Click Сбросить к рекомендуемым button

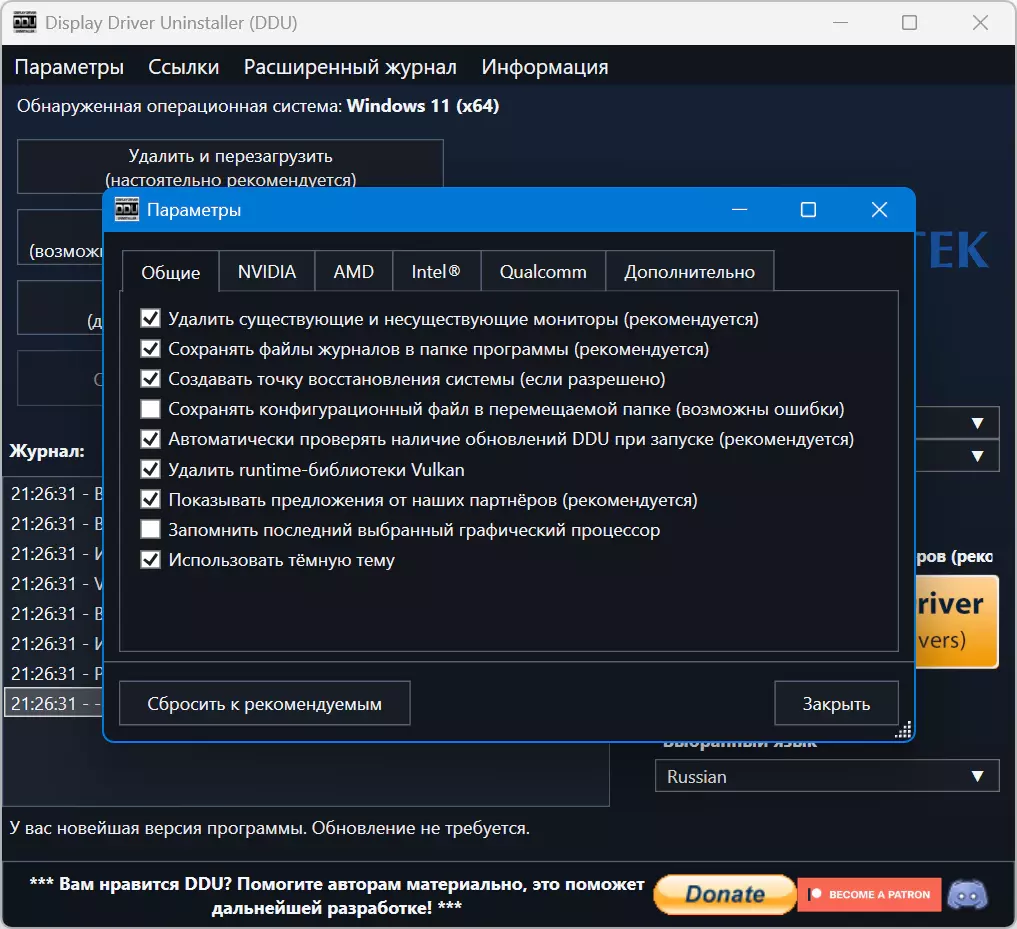265,703
